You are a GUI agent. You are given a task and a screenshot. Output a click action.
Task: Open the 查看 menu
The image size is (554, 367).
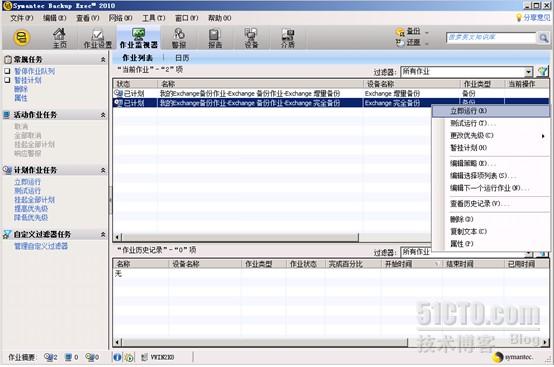pos(88,18)
